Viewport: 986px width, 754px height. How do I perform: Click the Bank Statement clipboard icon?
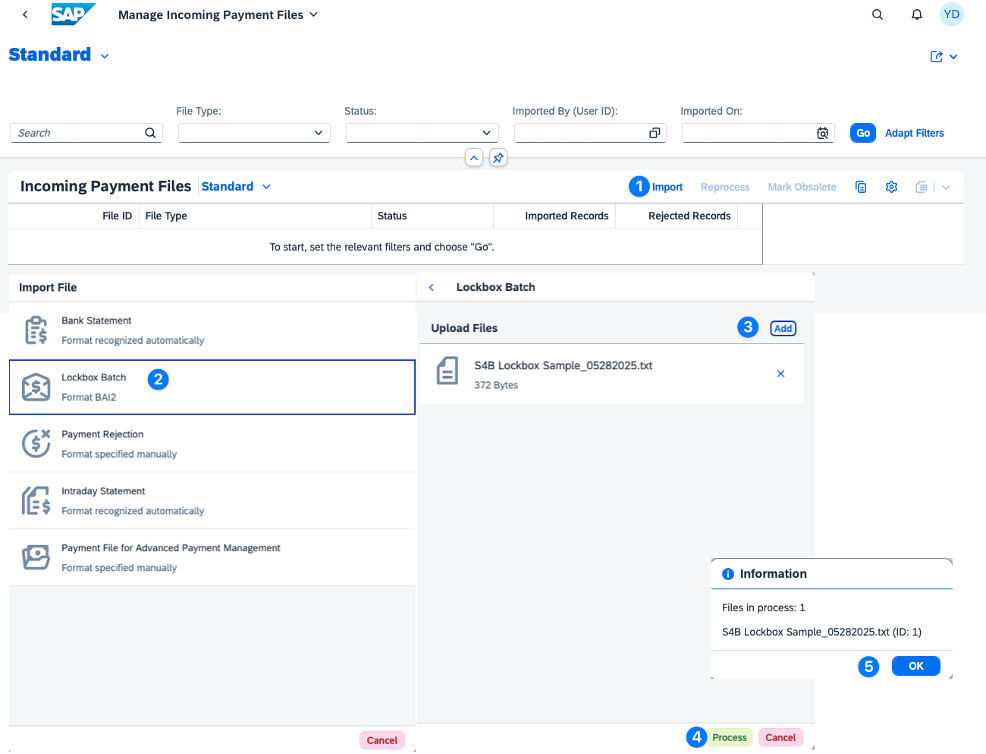[36, 330]
